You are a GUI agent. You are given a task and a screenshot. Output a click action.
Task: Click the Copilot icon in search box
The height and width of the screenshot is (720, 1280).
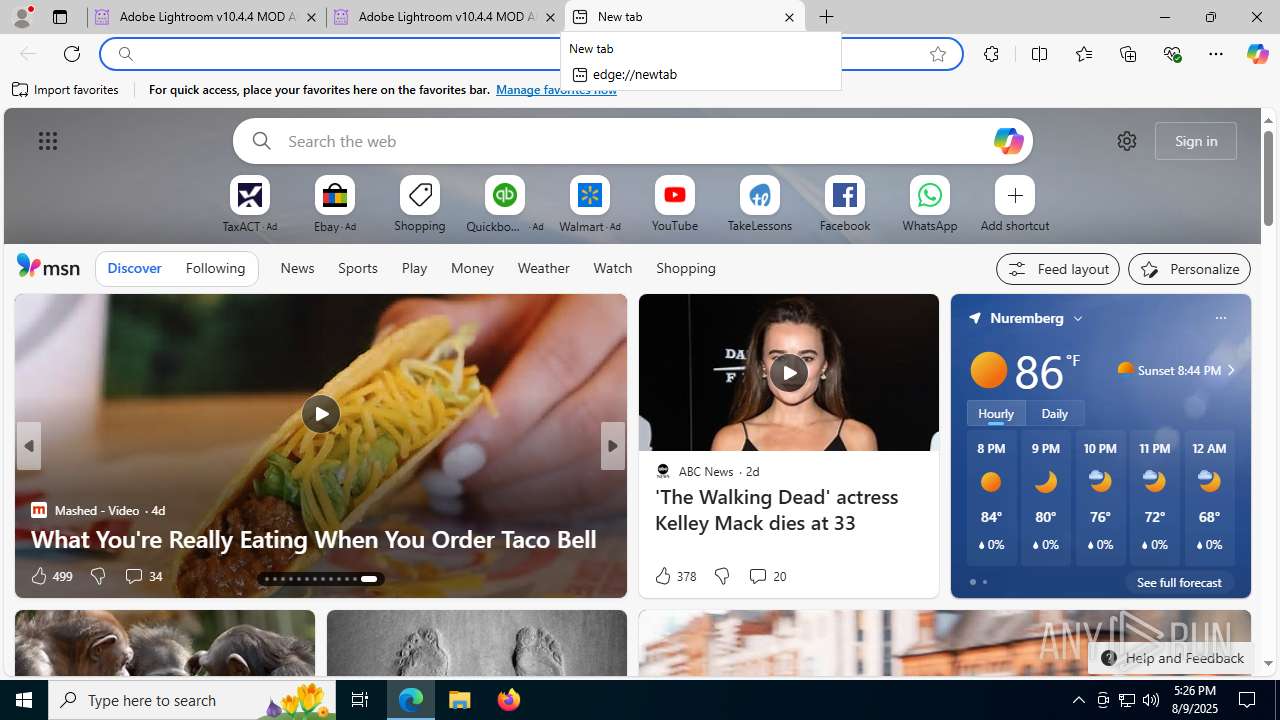[1008, 141]
